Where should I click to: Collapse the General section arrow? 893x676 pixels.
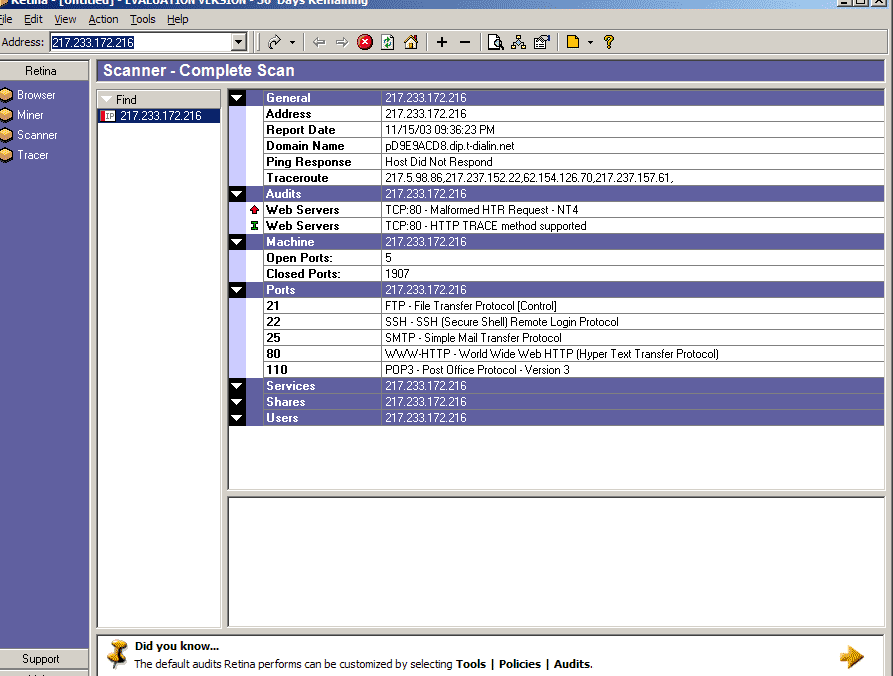[237, 98]
